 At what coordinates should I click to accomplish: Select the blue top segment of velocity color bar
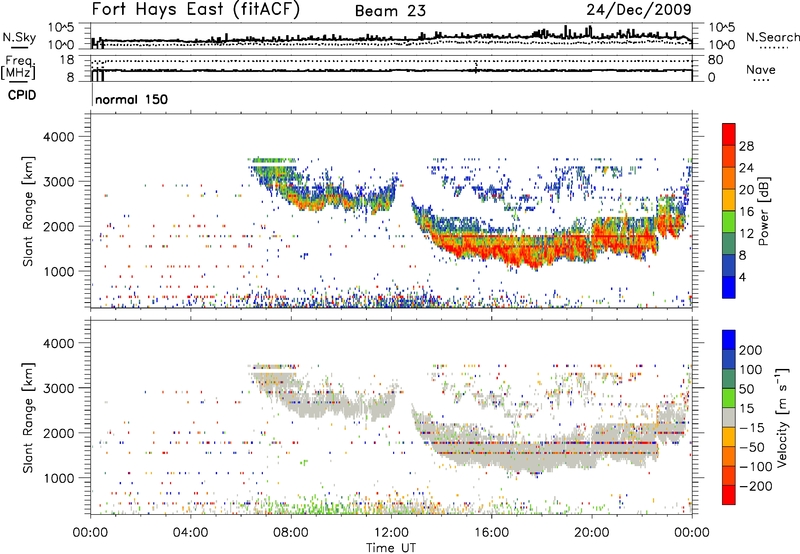point(729,340)
